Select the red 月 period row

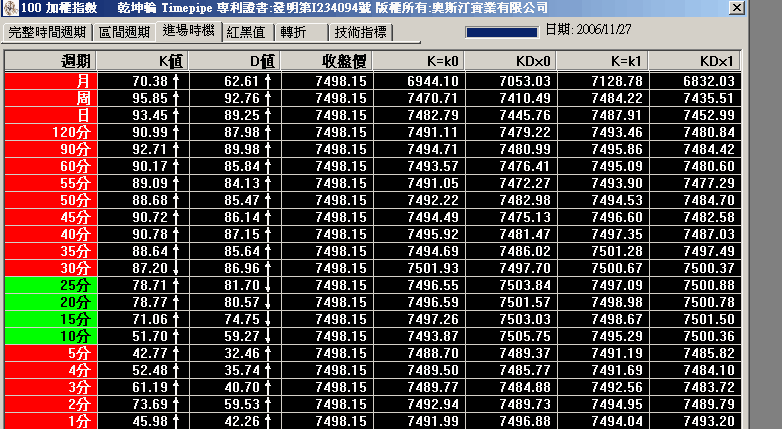point(50,80)
